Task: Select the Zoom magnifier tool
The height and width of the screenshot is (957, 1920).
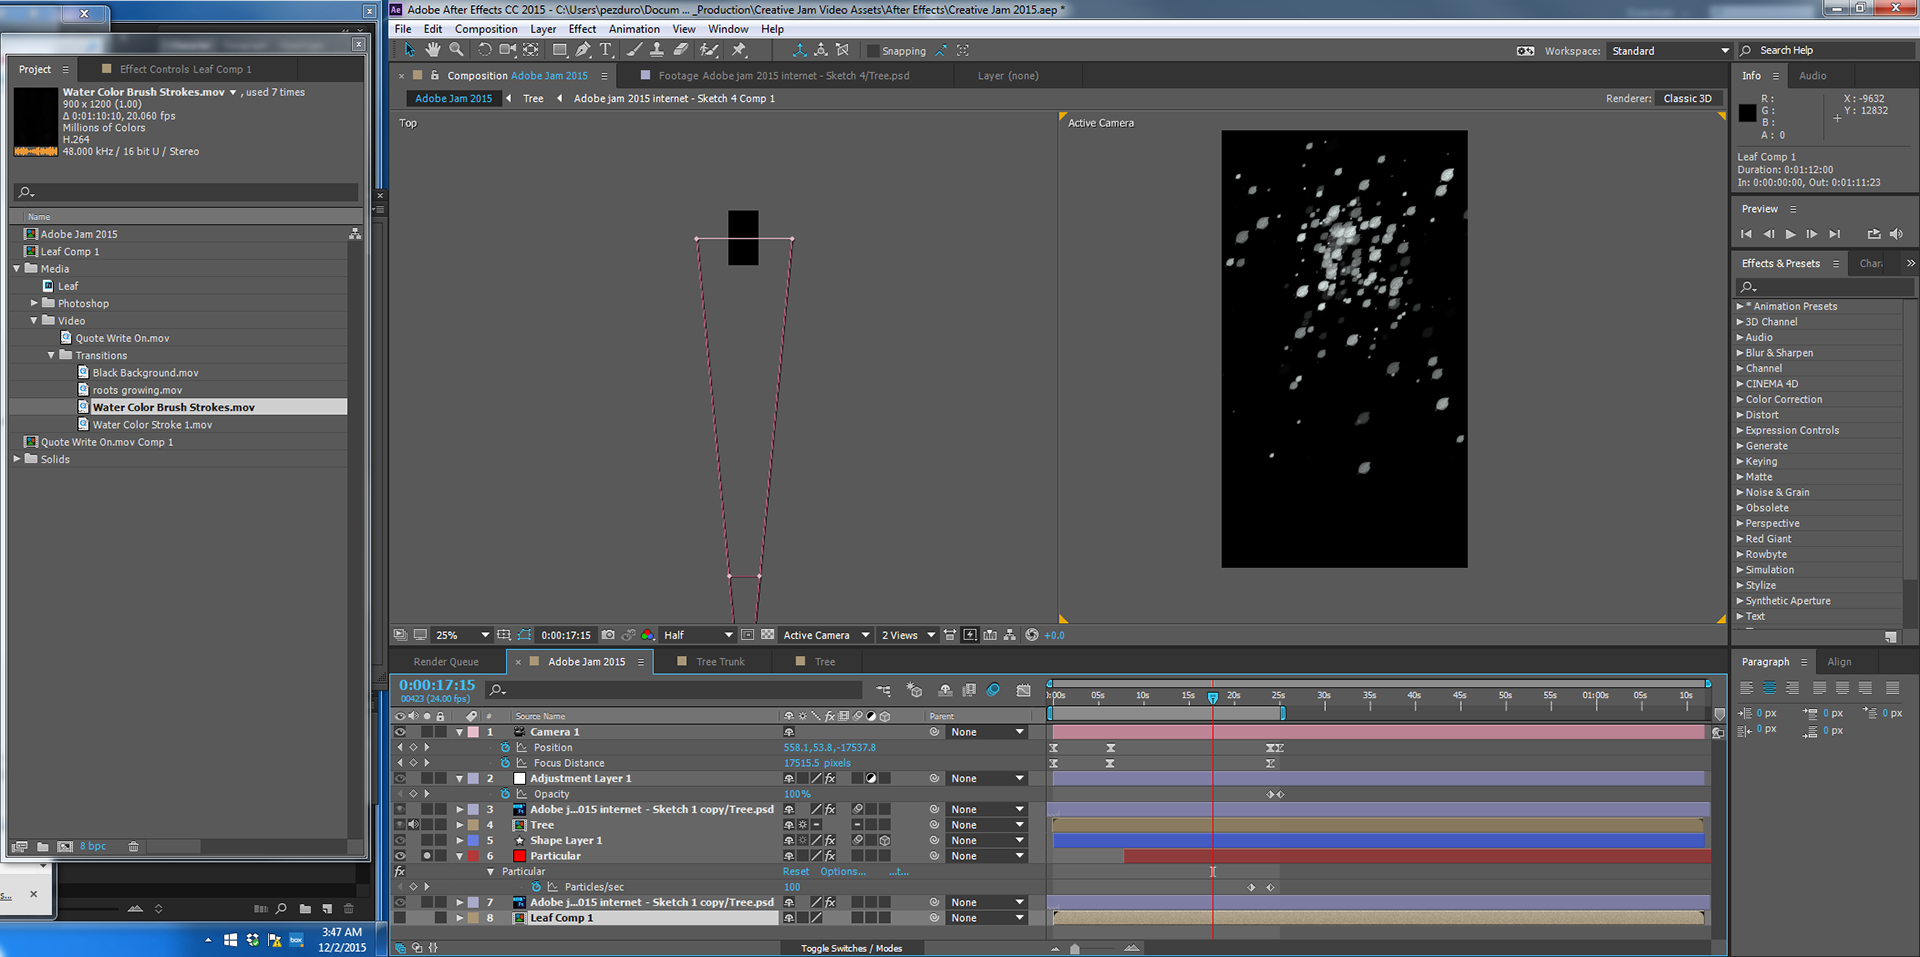Action: point(456,50)
